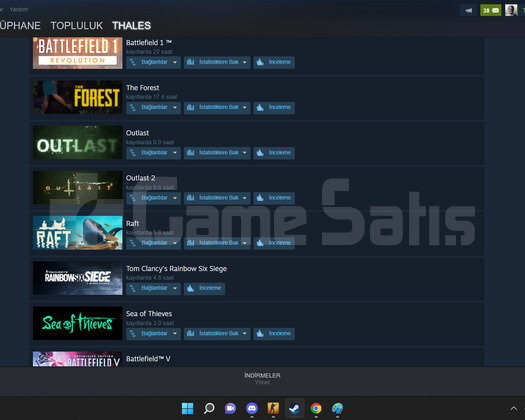Open the green 38 messages inbox
This screenshot has width=525, height=420.
[x=491, y=10]
